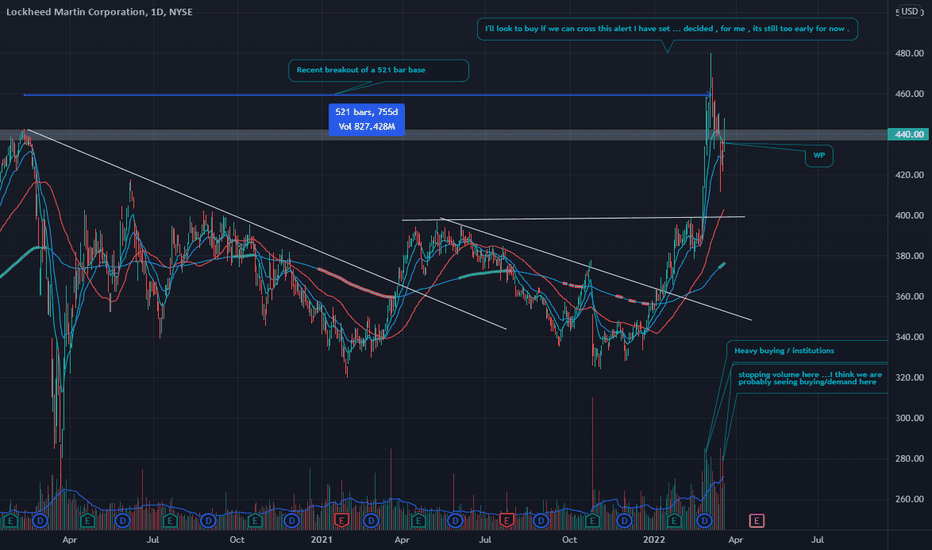Image resolution: width=932 pixels, height=550 pixels.
Task: Open the dividend marker just before the 2021 label
Action: click(x=291, y=521)
